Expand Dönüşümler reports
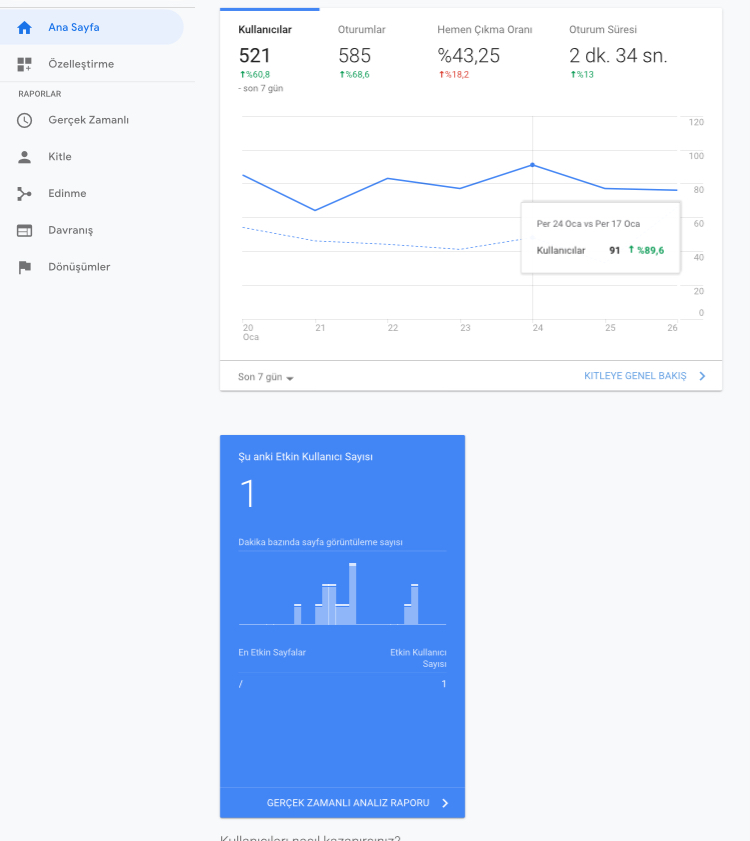The image size is (750, 841). tap(92, 267)
